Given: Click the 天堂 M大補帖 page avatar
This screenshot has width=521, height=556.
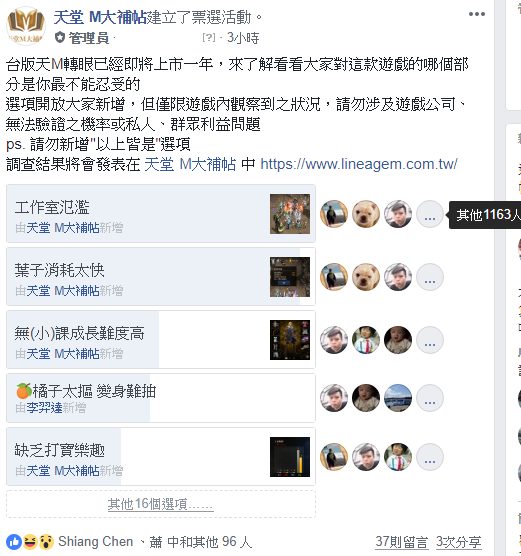Looking at the screenshot, I should coord(26,26).
